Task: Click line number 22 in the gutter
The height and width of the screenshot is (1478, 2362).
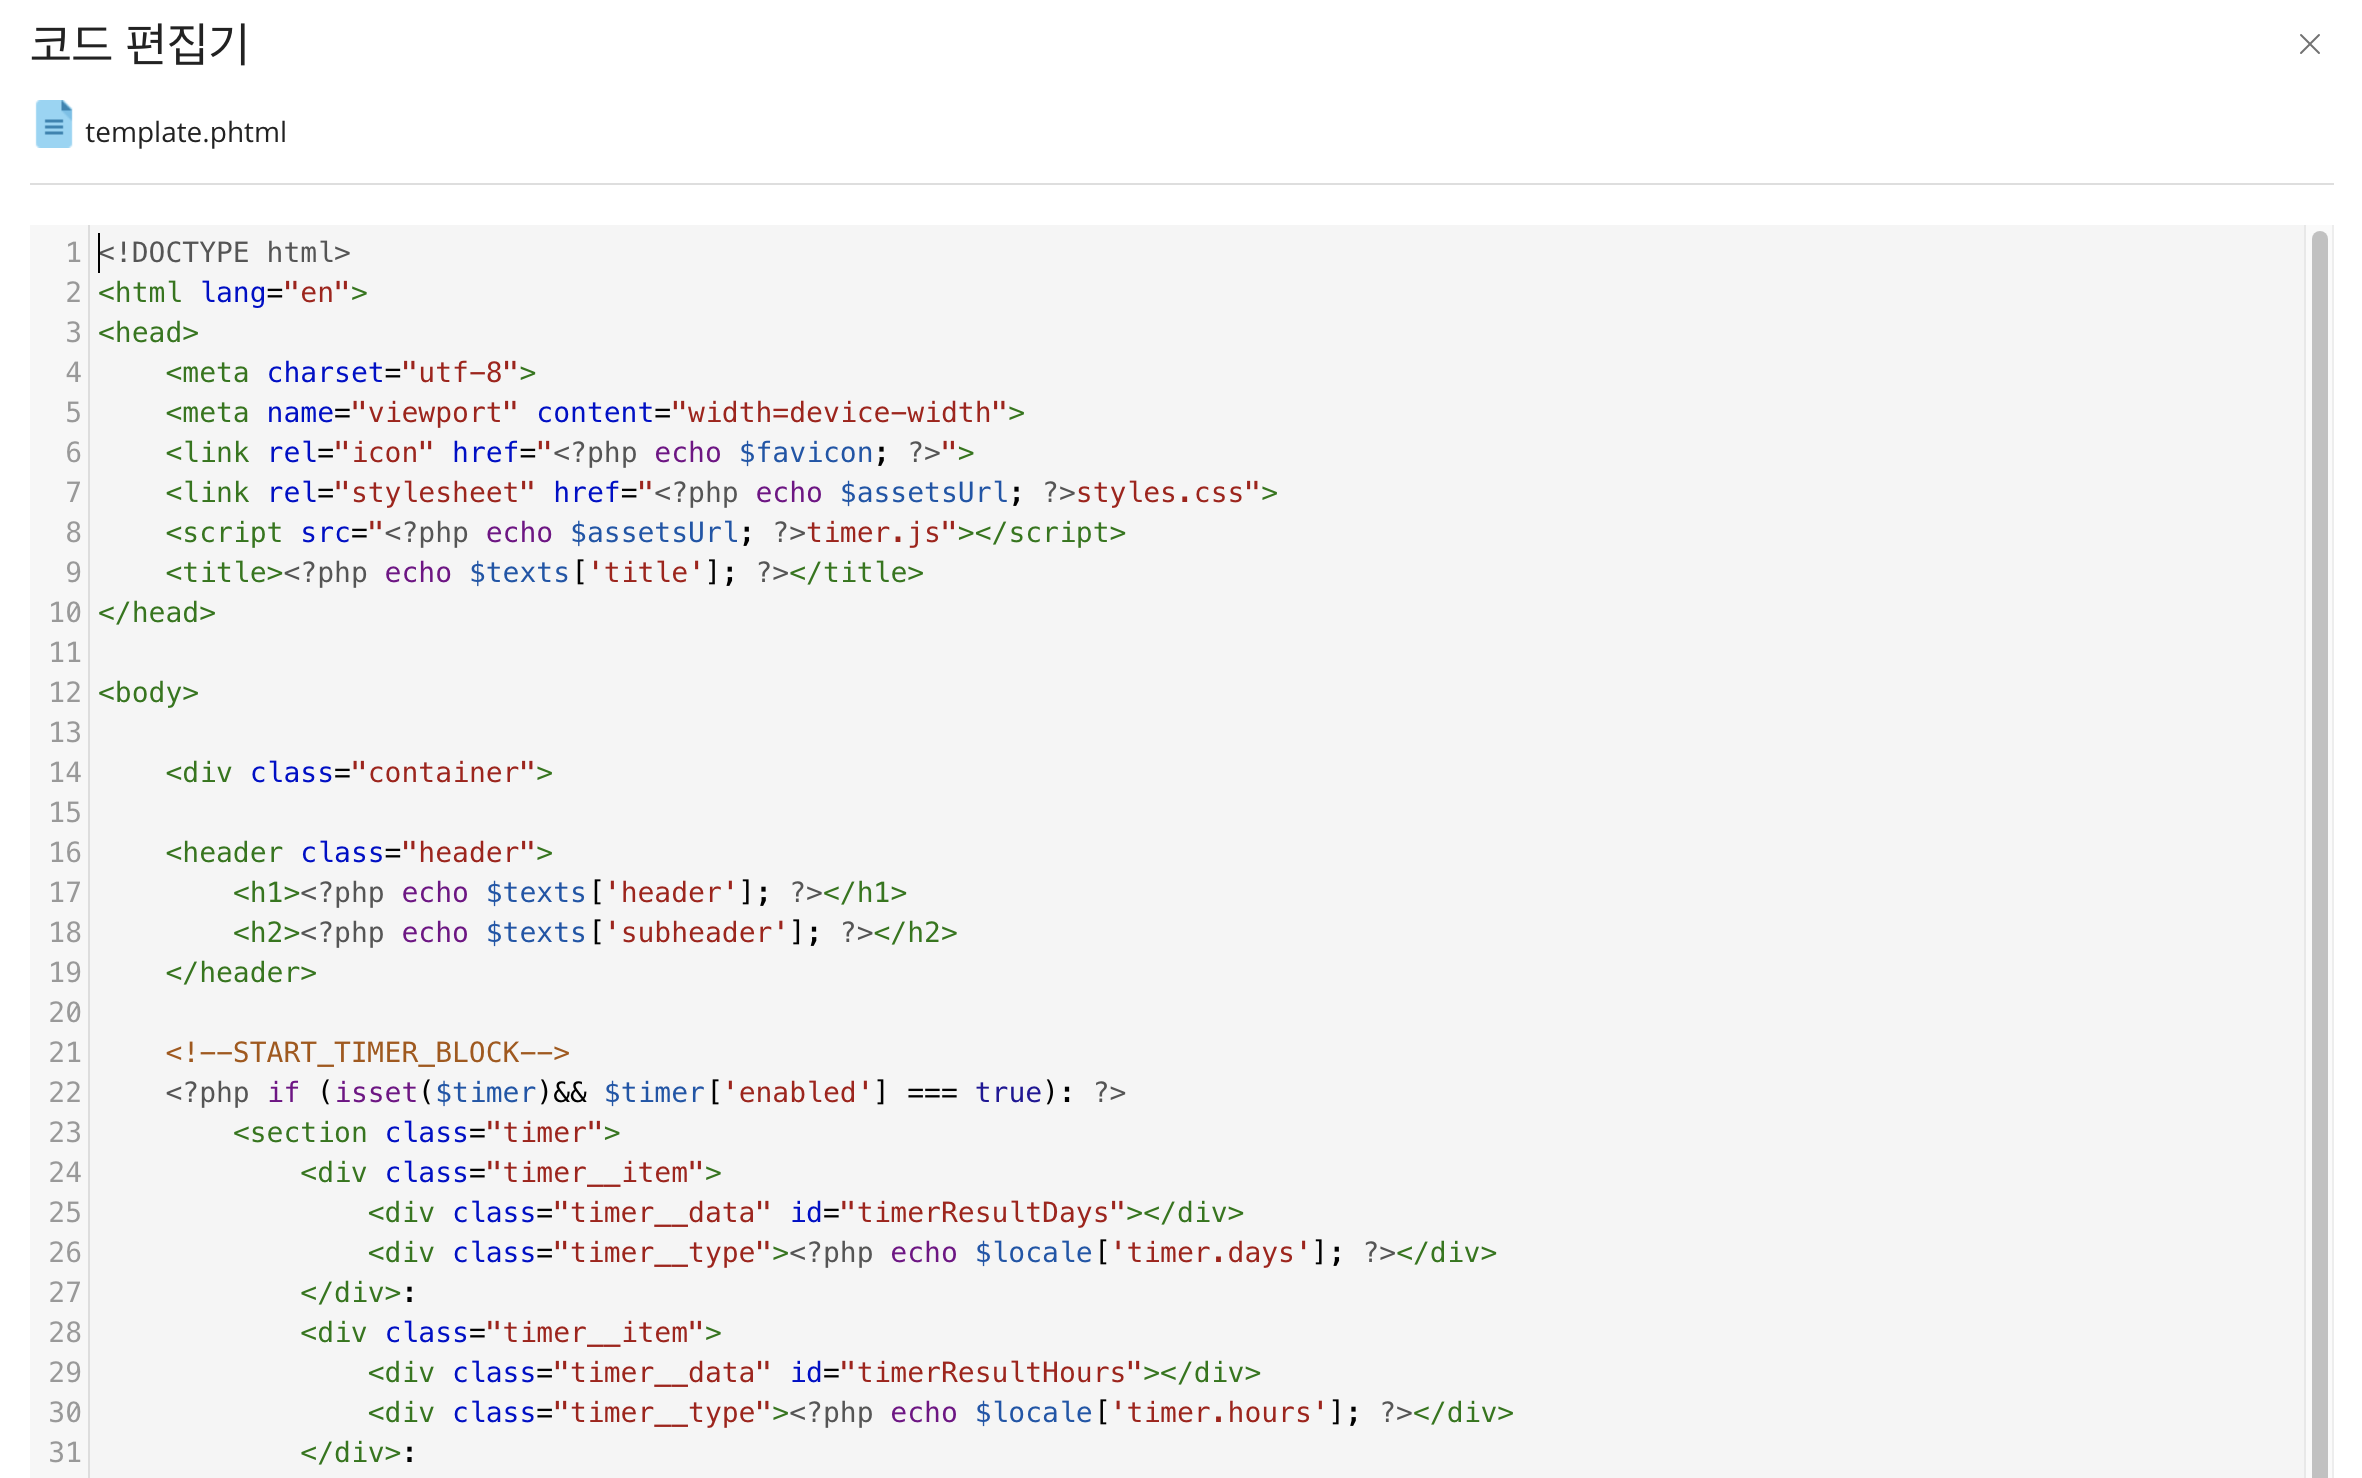Action: click(65, 1092)
